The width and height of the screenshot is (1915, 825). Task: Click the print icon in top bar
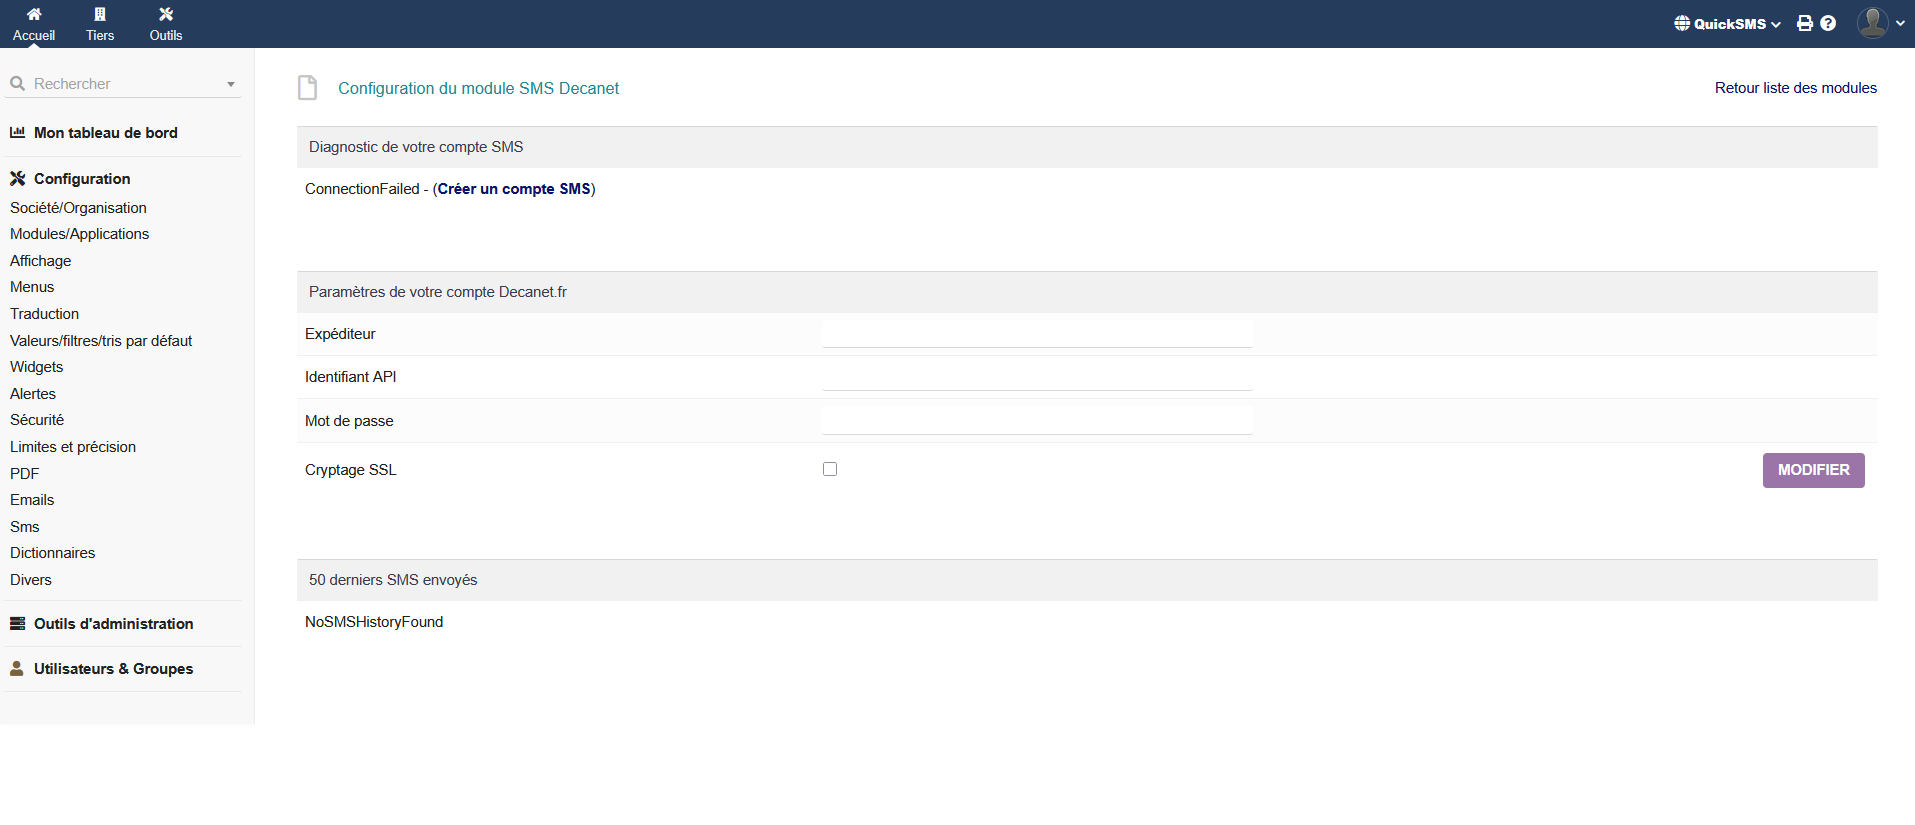1804,23
